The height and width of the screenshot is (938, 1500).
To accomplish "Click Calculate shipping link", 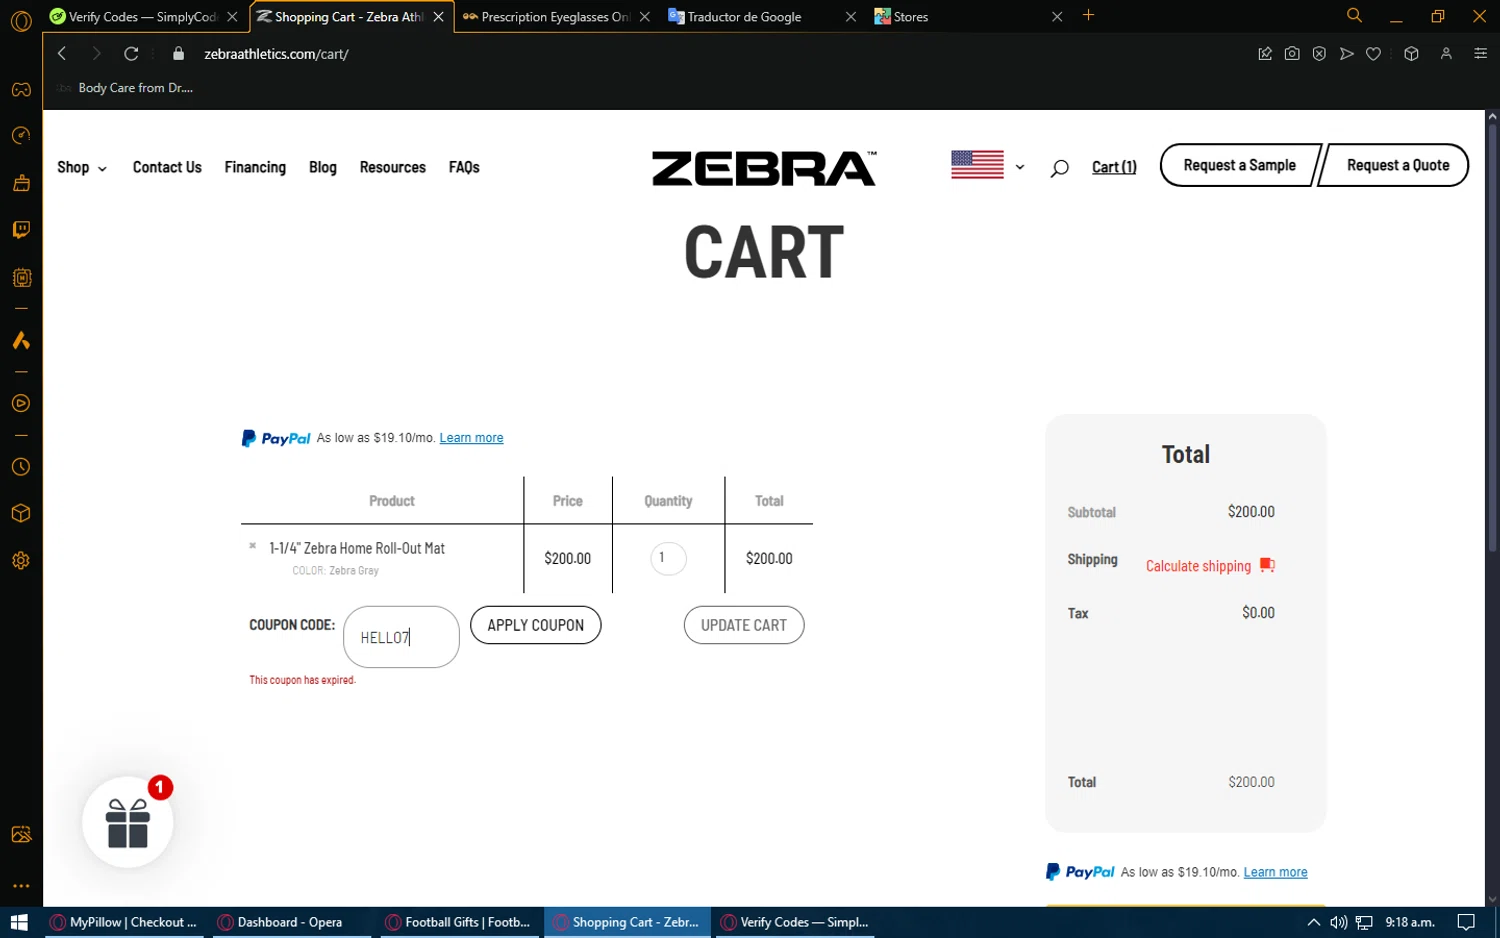I will 1198,566.
